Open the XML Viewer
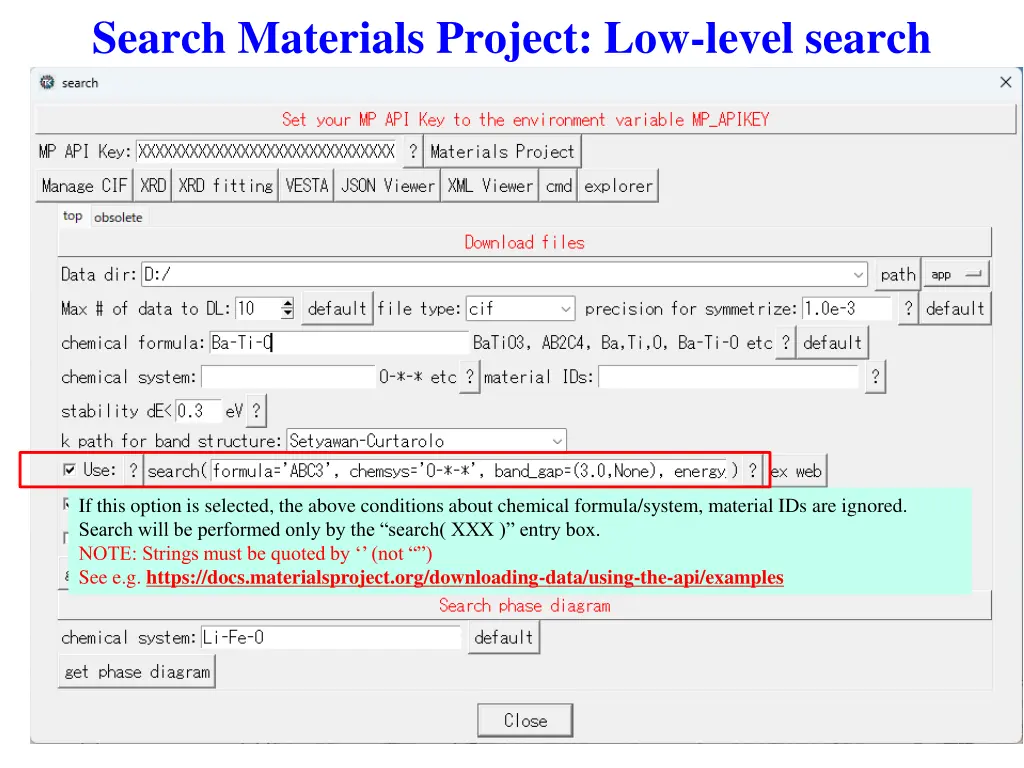 [x=490, y=185]
